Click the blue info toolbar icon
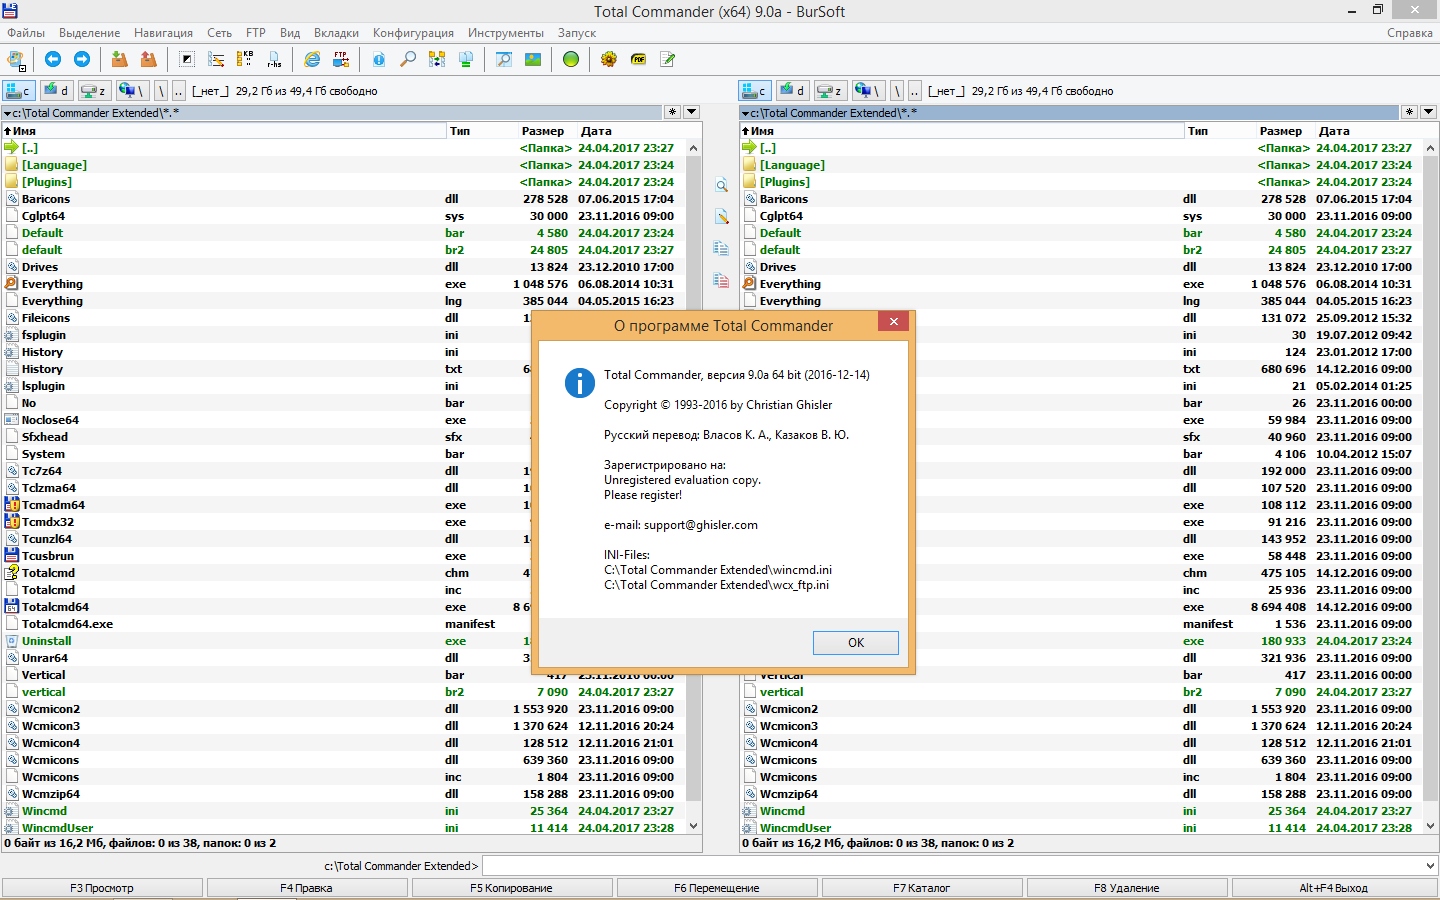 point(379,60)
